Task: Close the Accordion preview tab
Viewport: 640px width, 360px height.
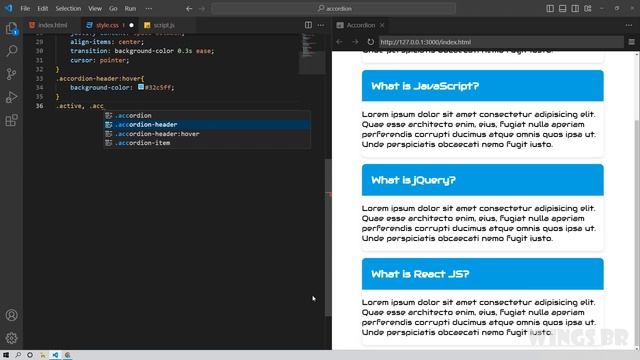Action: point(382,25)
